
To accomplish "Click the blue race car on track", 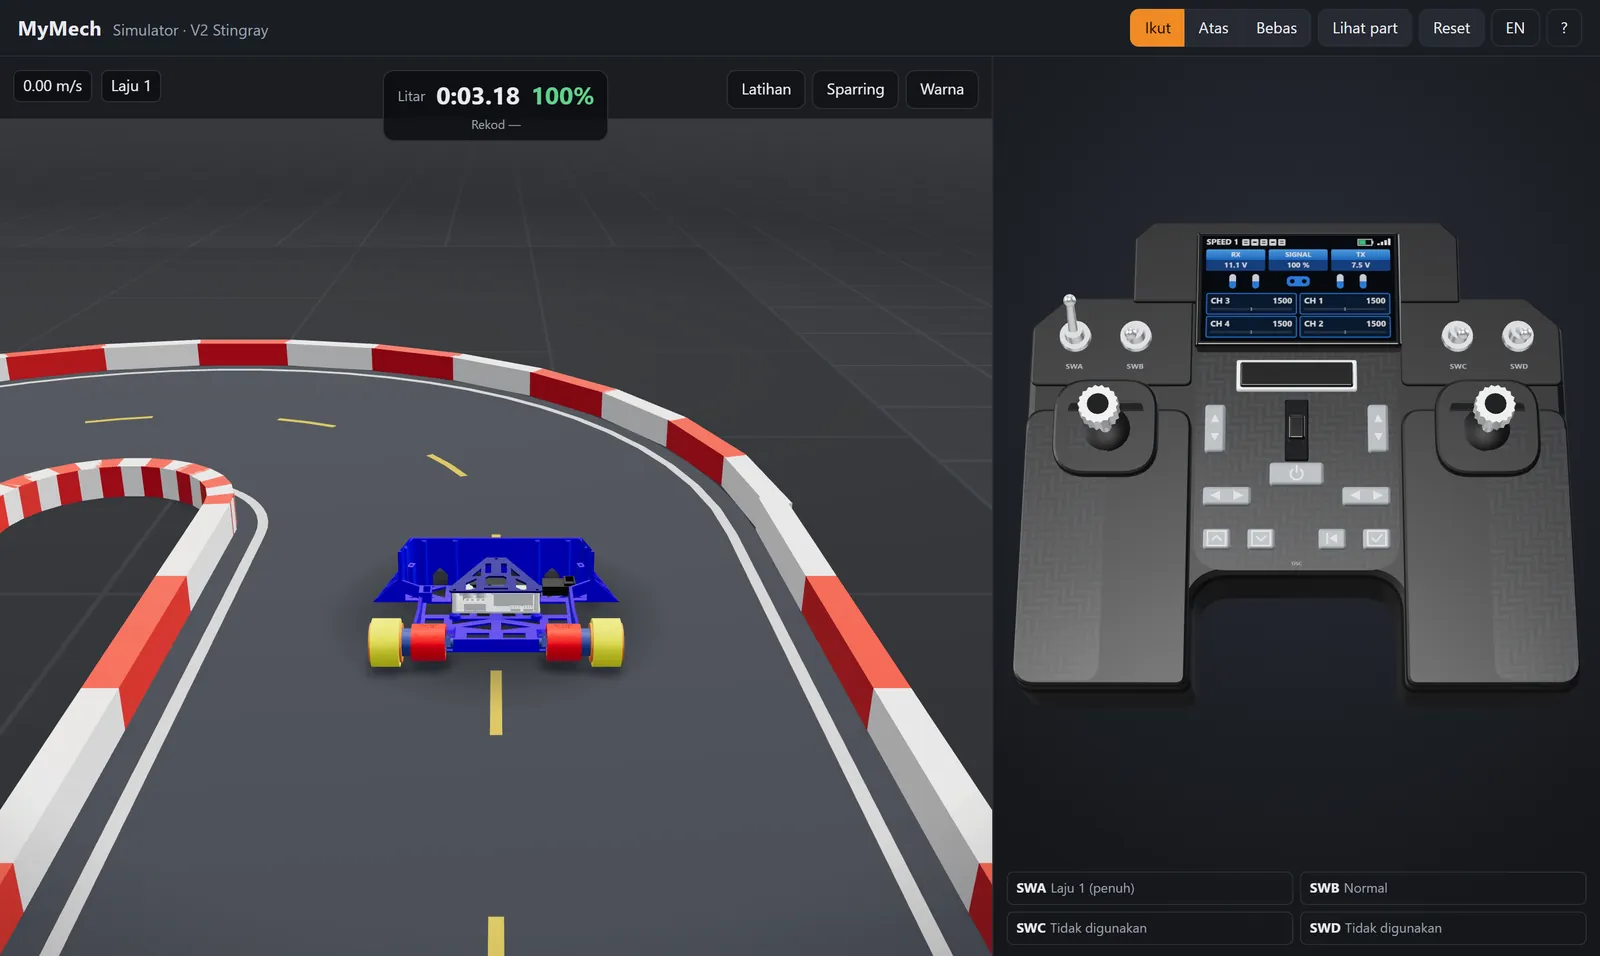I will coord(496,602).
